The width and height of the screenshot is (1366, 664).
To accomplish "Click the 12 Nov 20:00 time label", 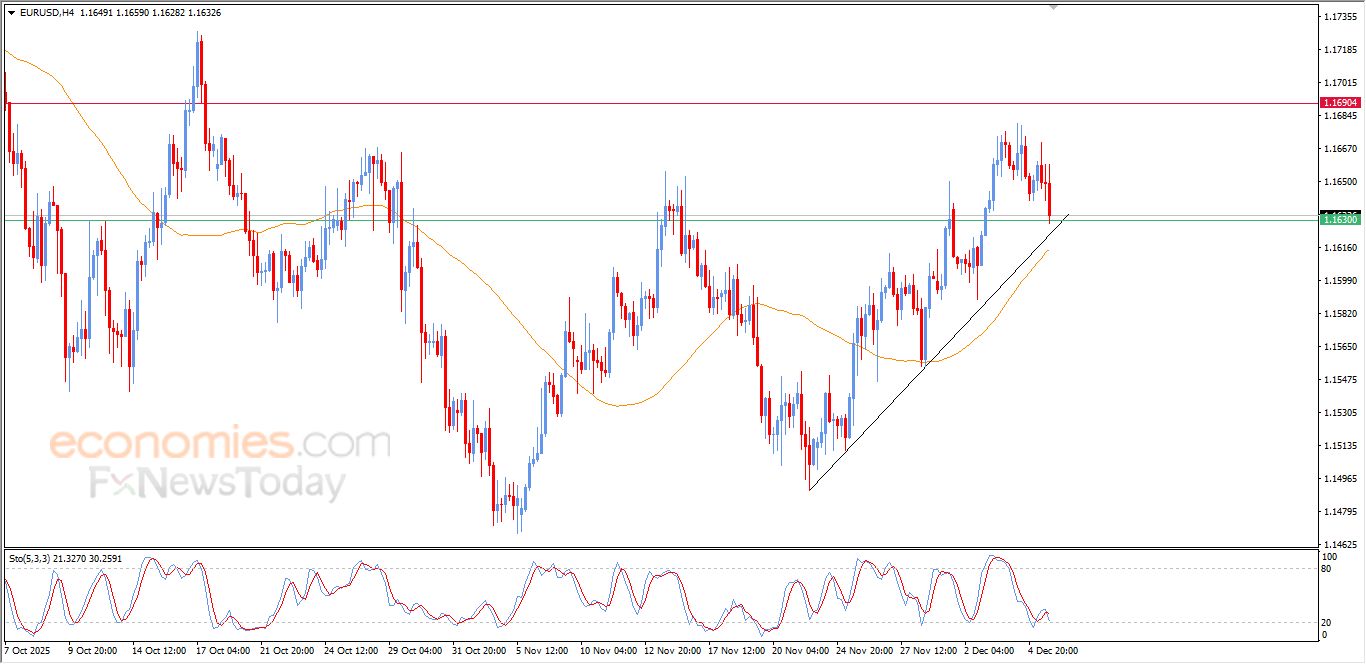I will [670, 651].
